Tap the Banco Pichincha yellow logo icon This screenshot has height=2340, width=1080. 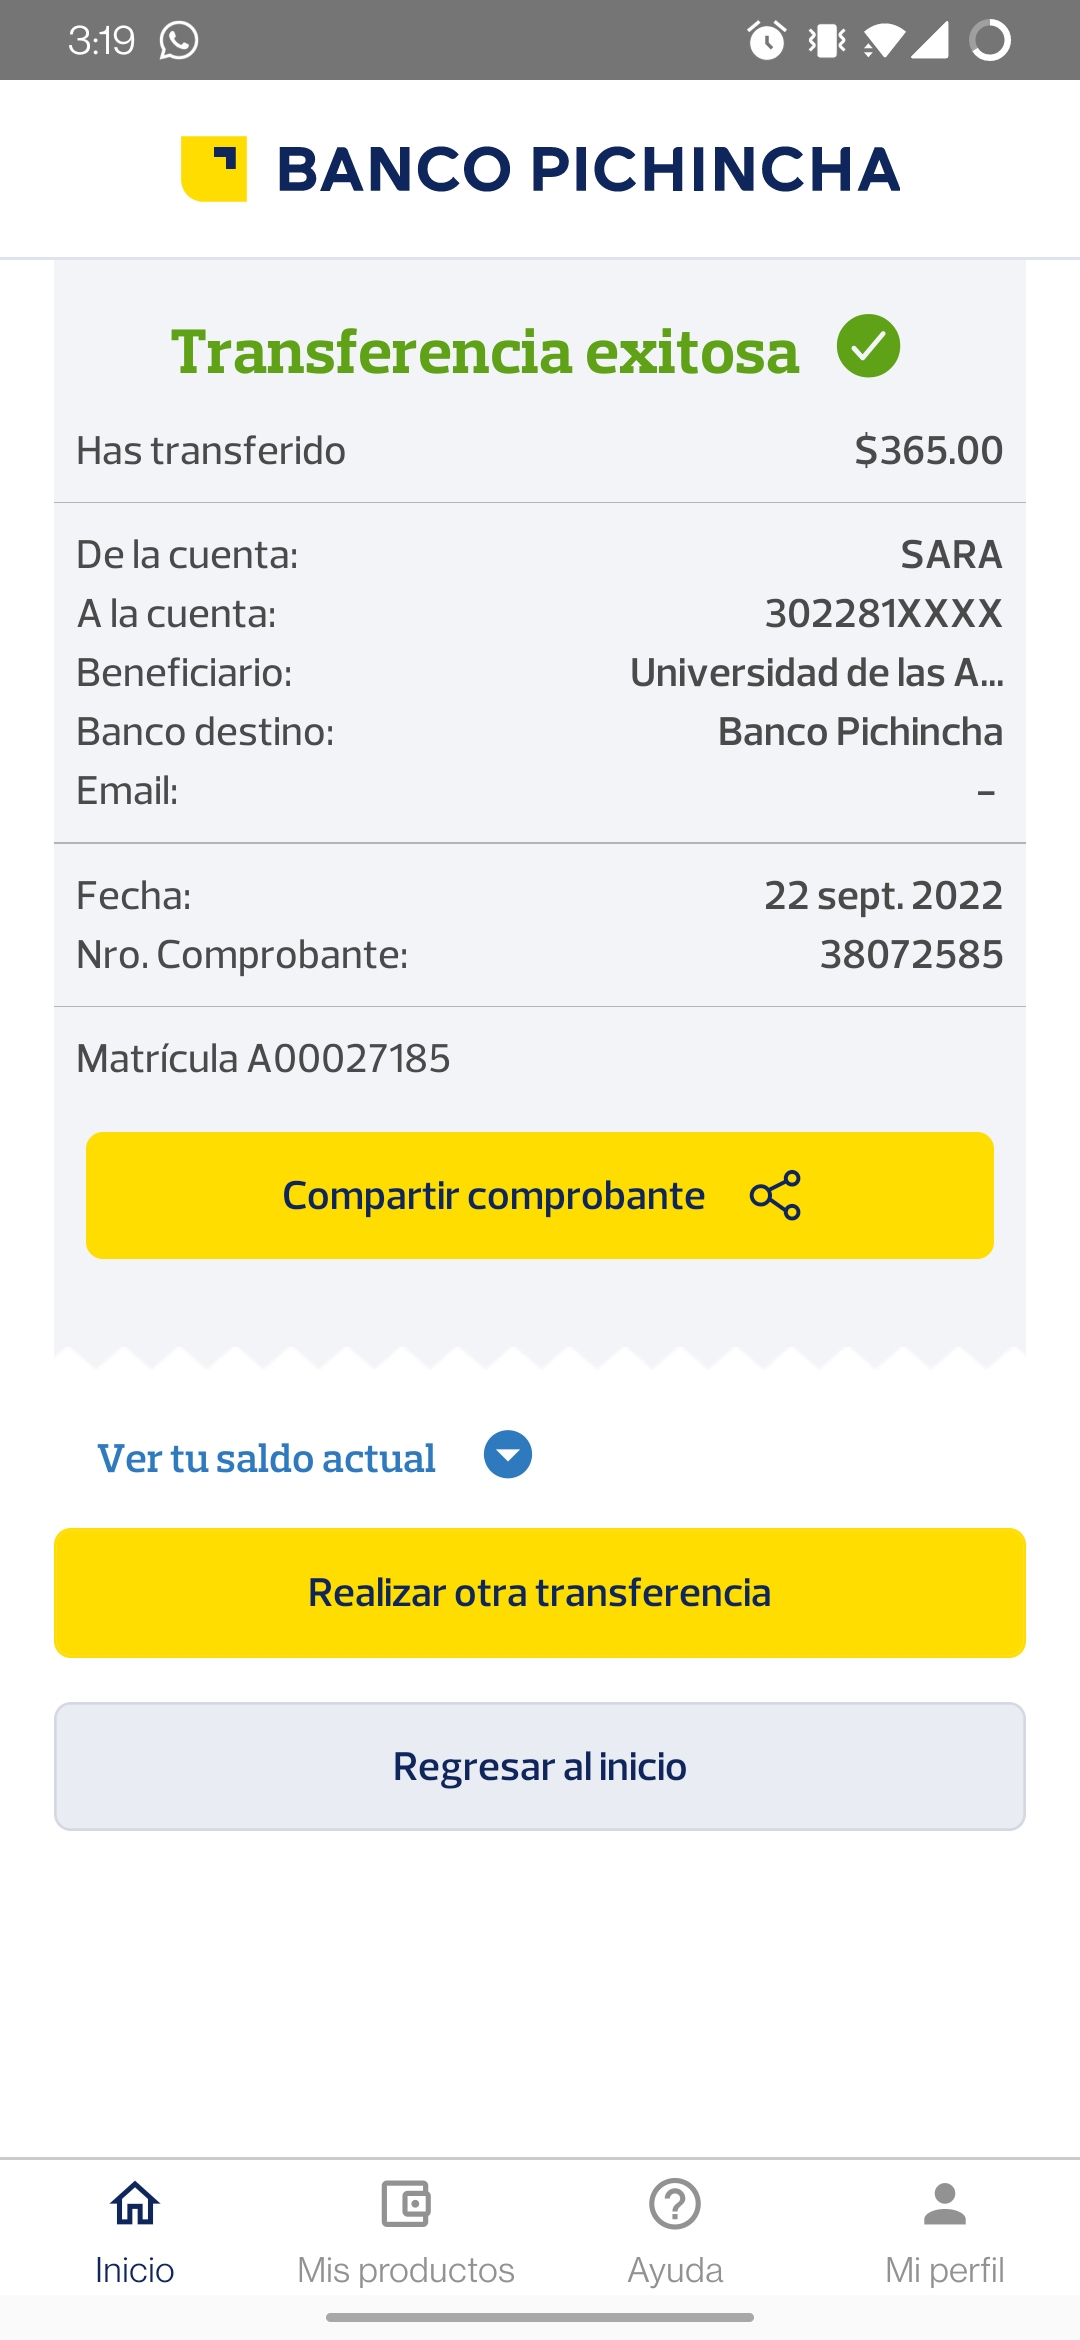click(214, 168)
